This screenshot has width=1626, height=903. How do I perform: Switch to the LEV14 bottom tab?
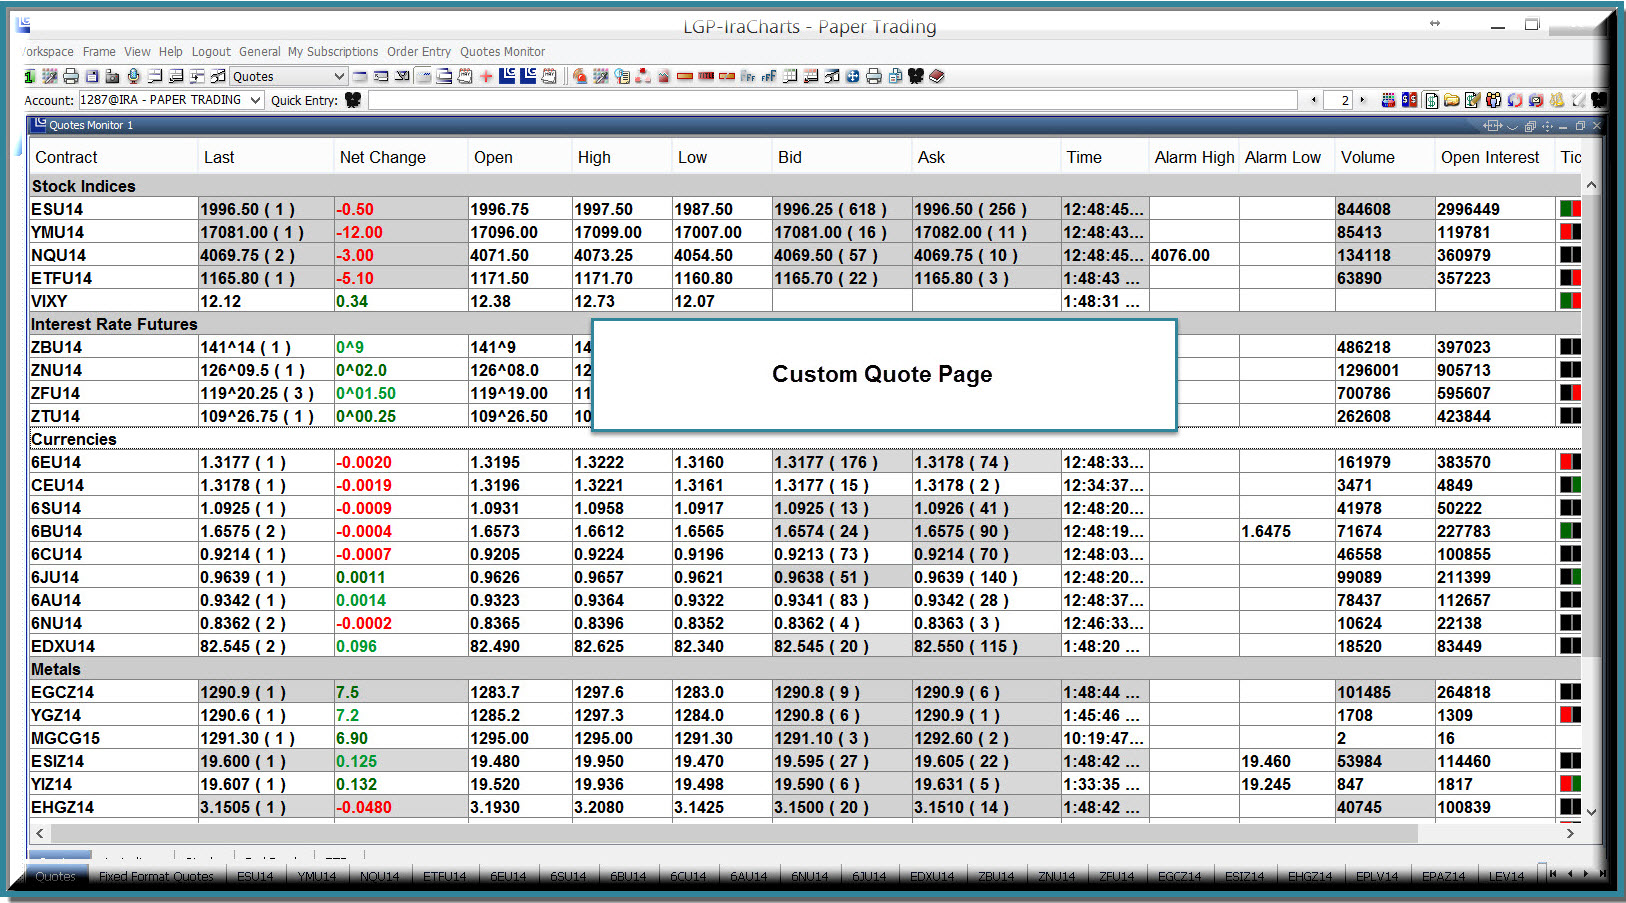pos(1506,876)
